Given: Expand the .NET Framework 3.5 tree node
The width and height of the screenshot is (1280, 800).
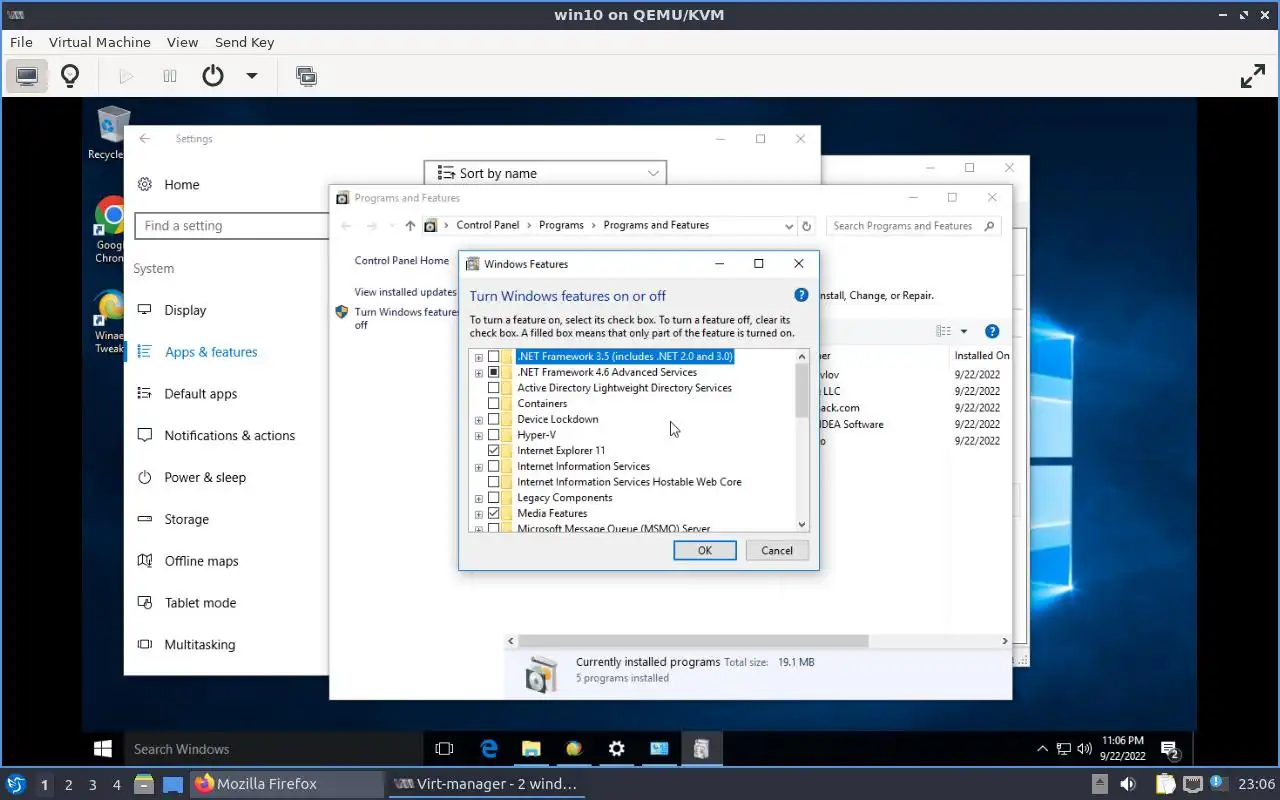Looking at the screenshot, I should [x=479, y=357].
